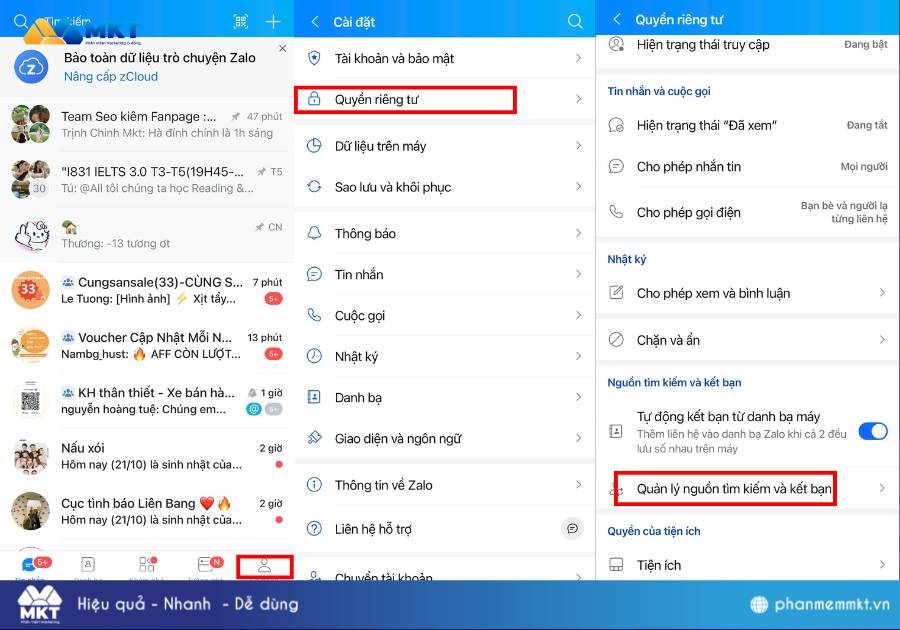Open Cho phép xem và bình luận
Image resolution: width=900 pixels, height=630 pixels.
point(748,293)
